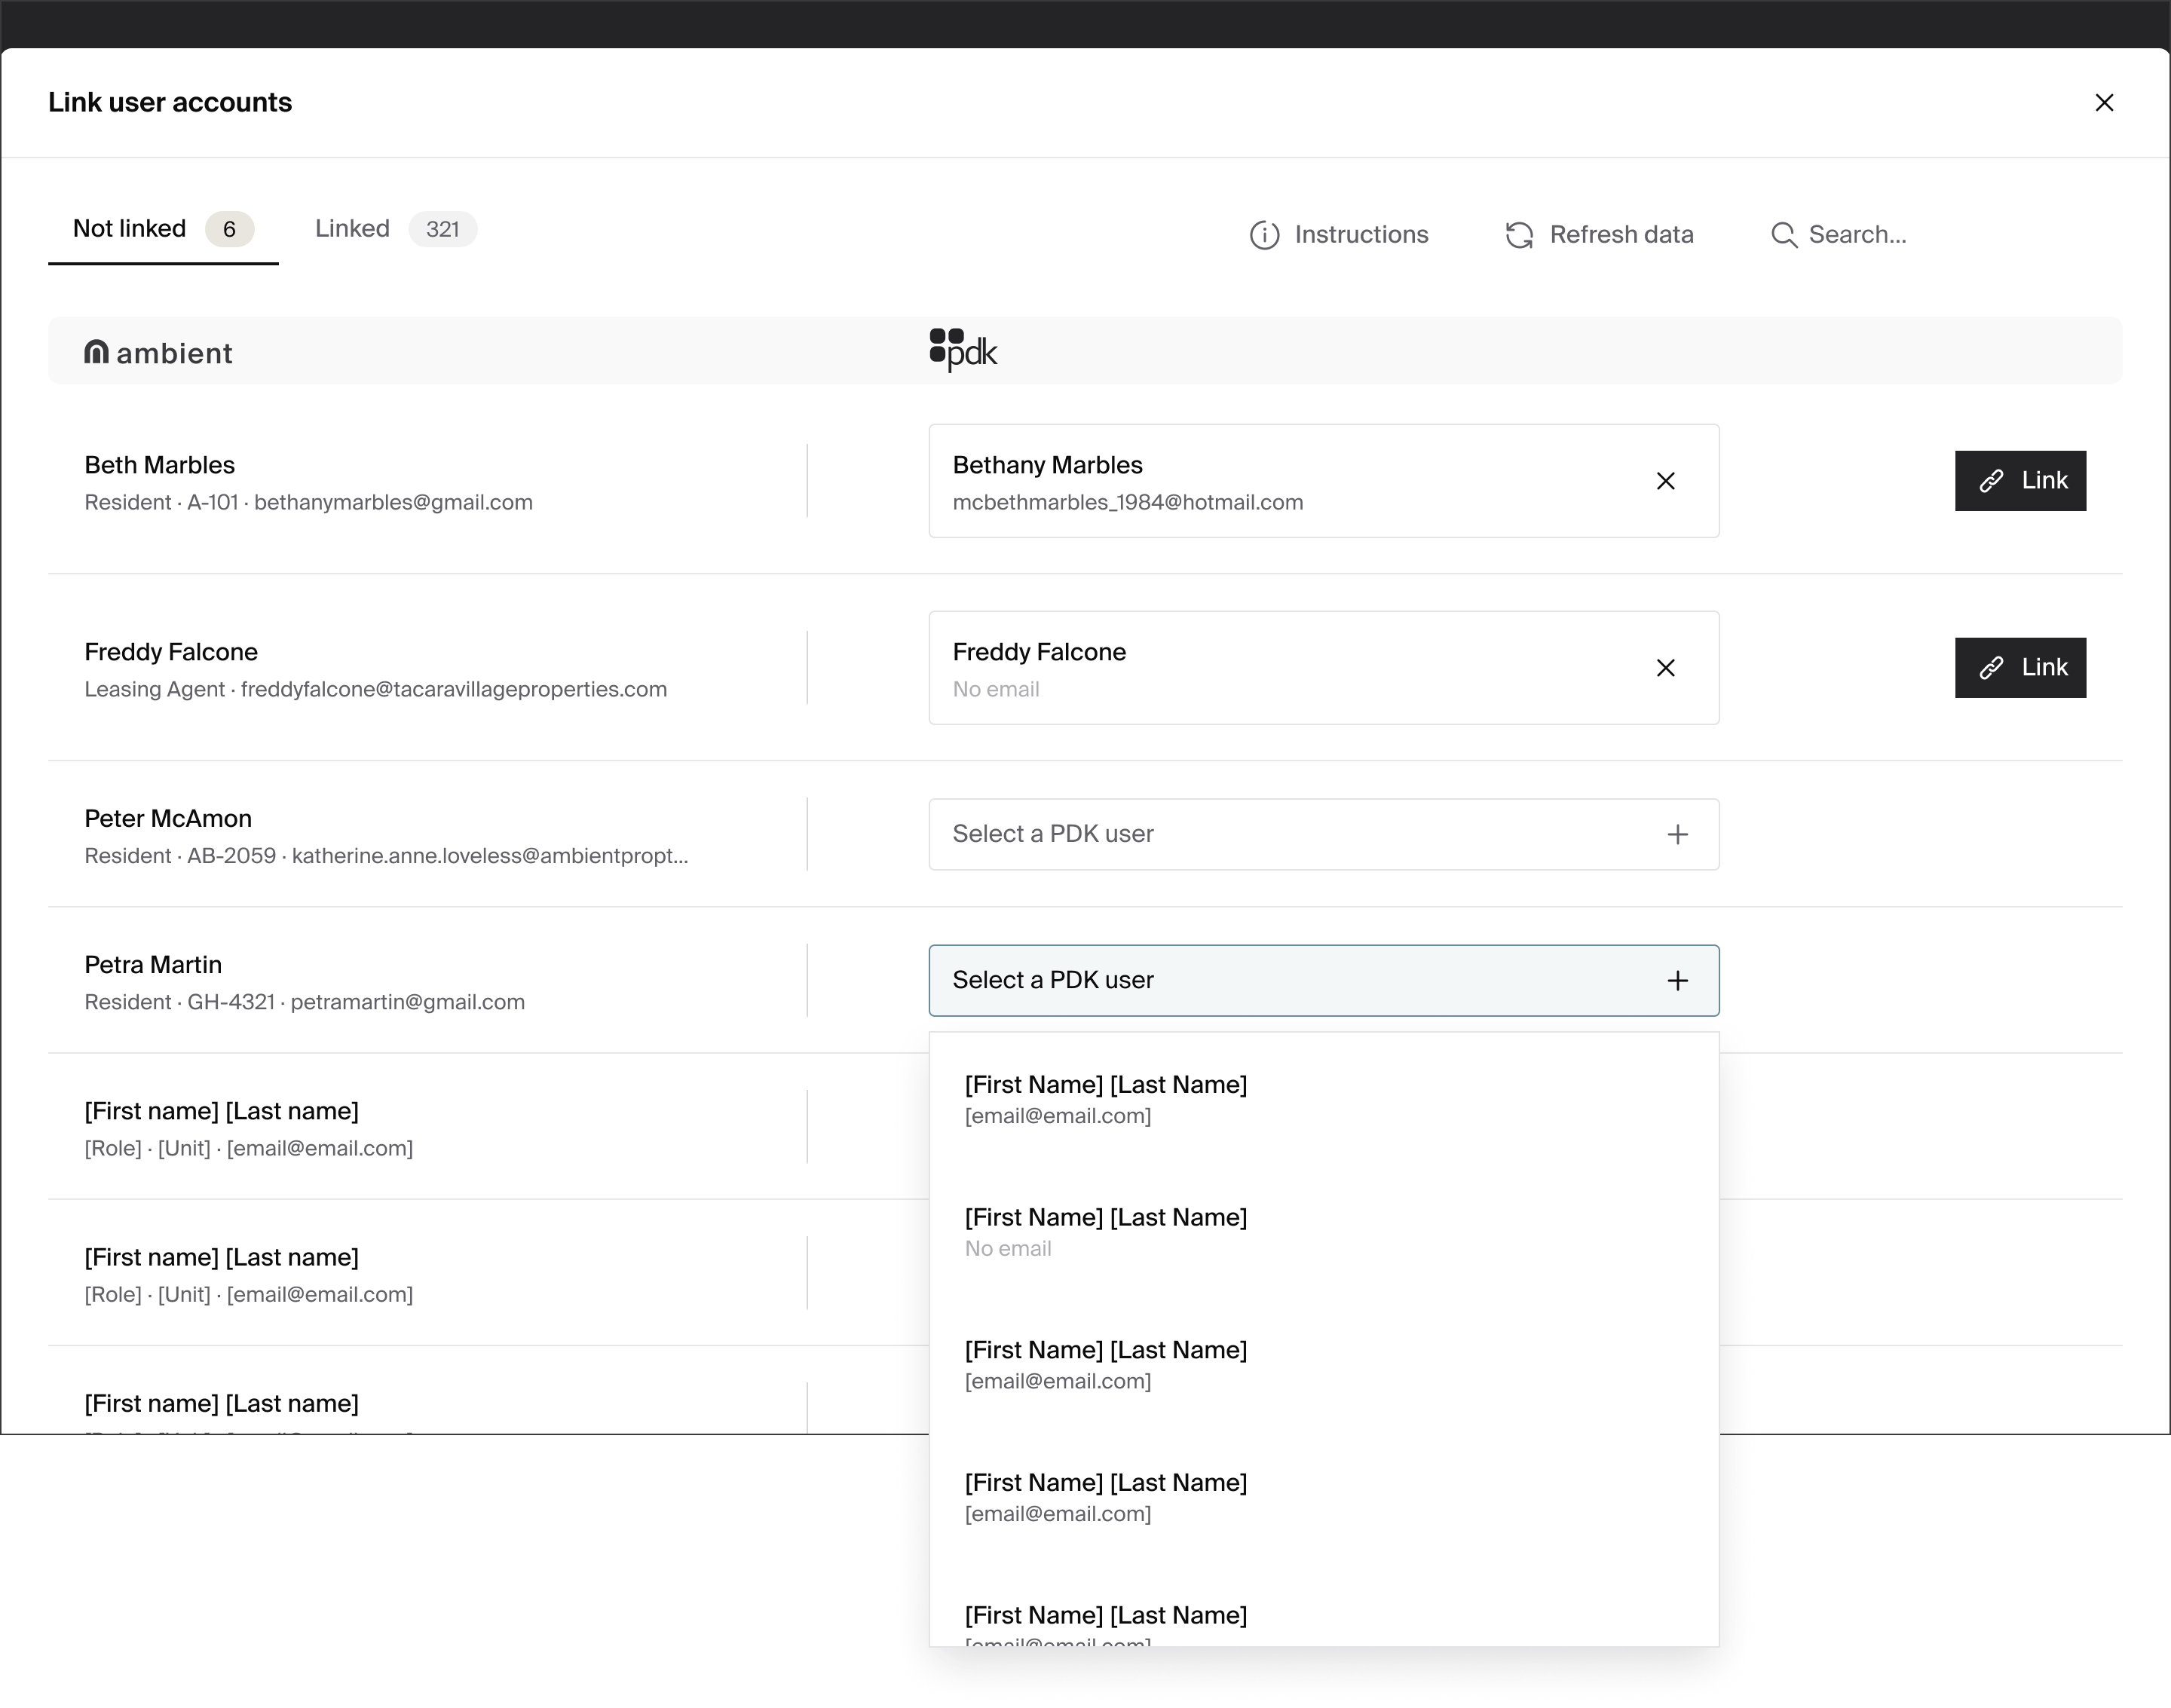Click the plus icon in Petra Martin's selector
This screenshot has height=1708, width=2171.
click(x=1677, y=980)
